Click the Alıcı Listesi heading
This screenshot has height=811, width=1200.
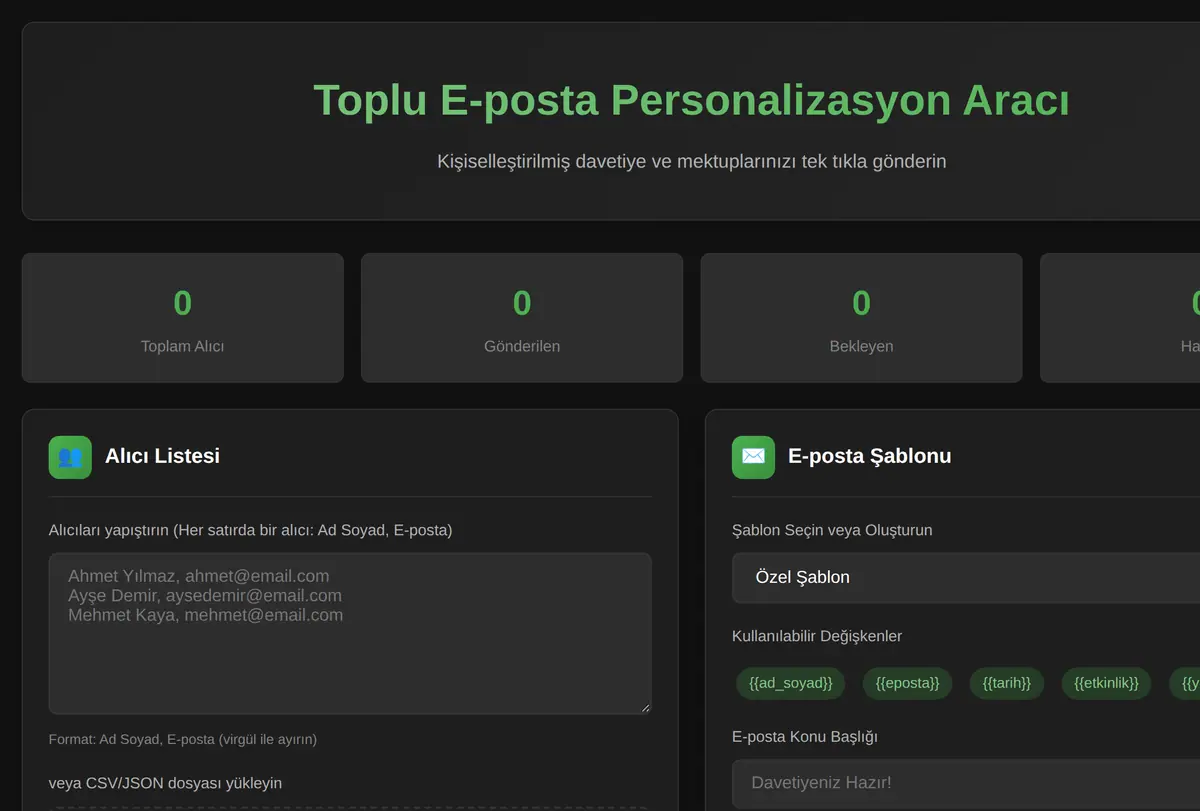pos(162,456)
